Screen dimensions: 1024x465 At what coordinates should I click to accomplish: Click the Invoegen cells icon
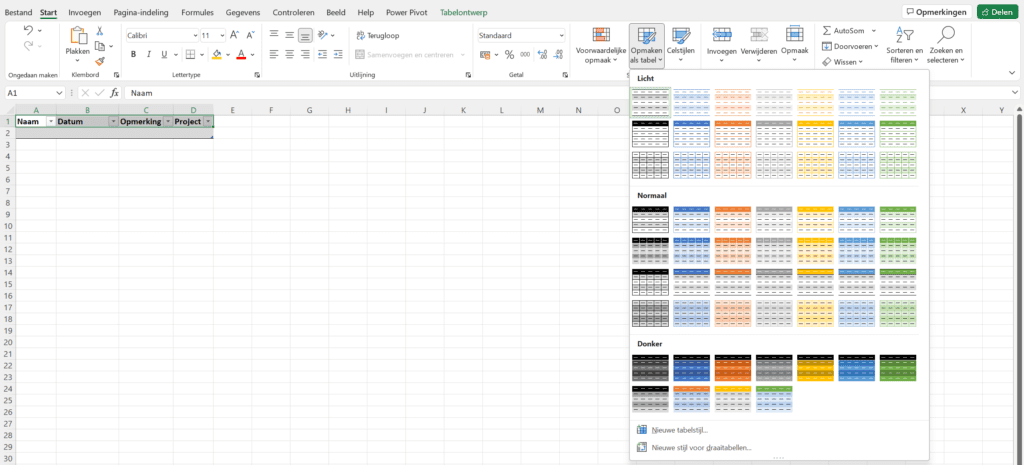pyautogui.click(x=722, y=35)
